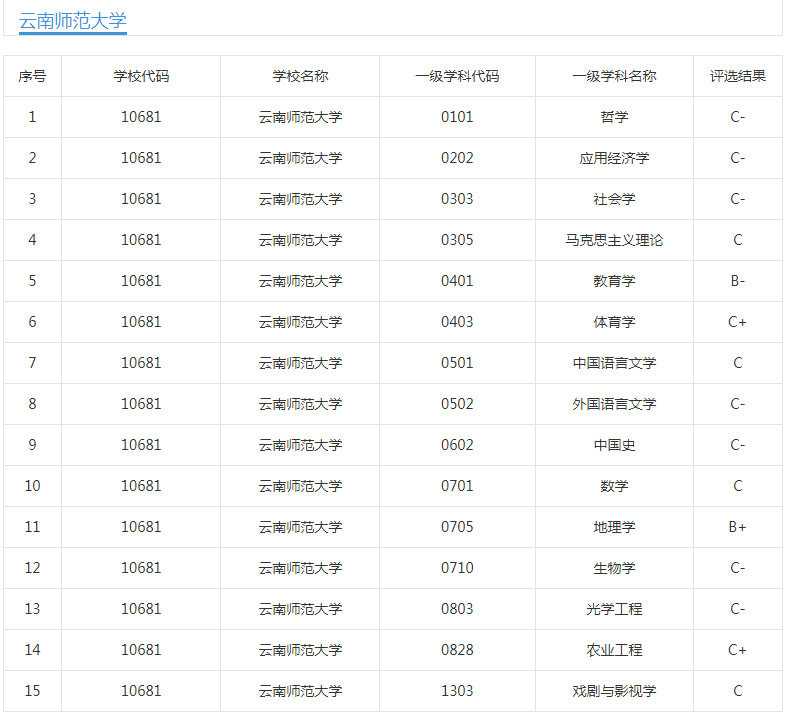Select the 戏剧与影视学 subject cell
This screenshot has height=716, width=794.
pyautogui.click(x=614, y=691)
